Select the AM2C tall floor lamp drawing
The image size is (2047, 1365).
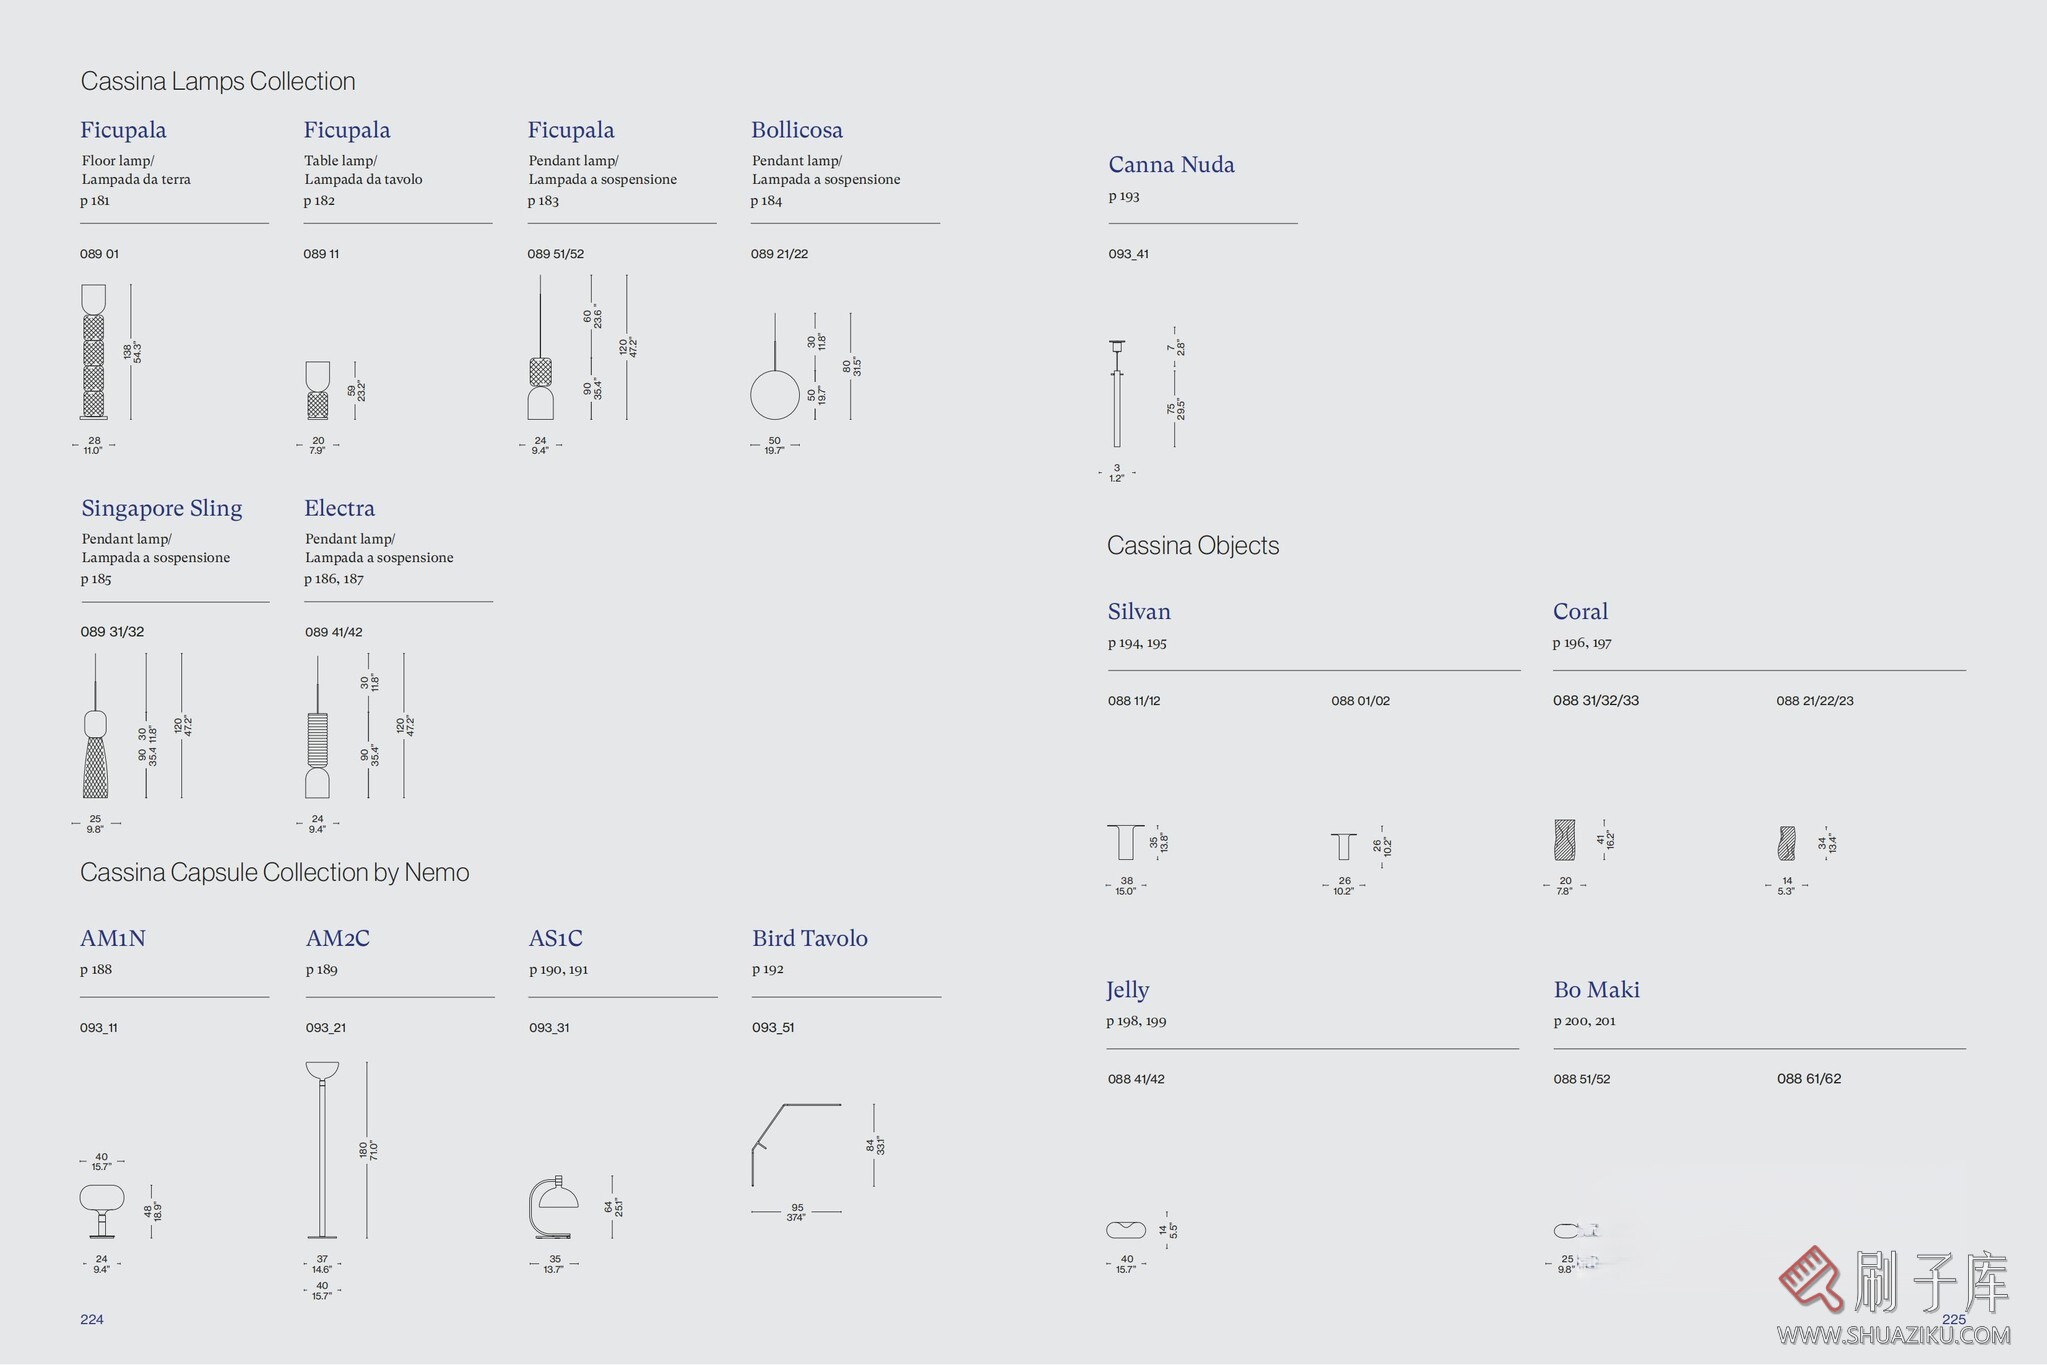[322, 1150]
